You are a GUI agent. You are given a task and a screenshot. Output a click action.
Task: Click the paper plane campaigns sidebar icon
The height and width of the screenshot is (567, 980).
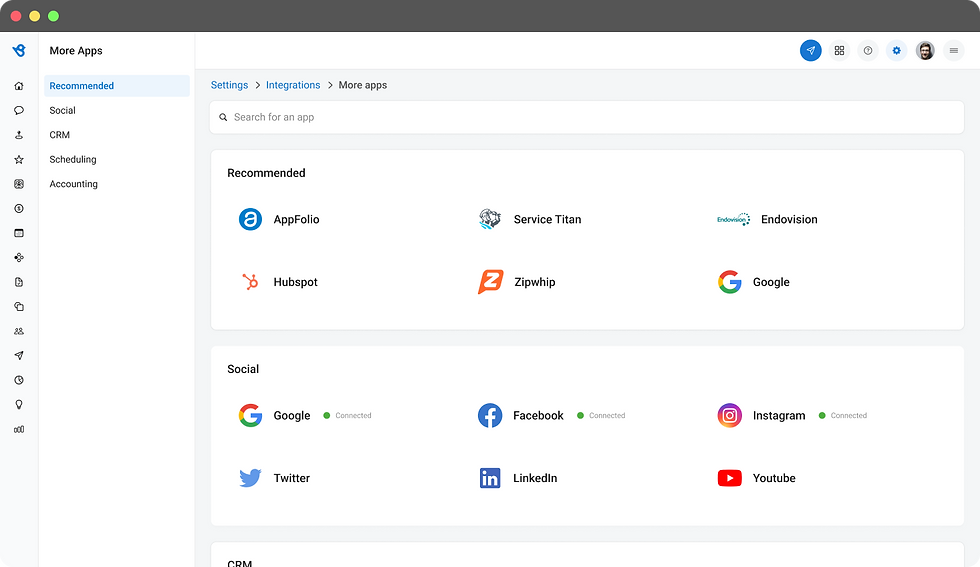click(19, 356)
